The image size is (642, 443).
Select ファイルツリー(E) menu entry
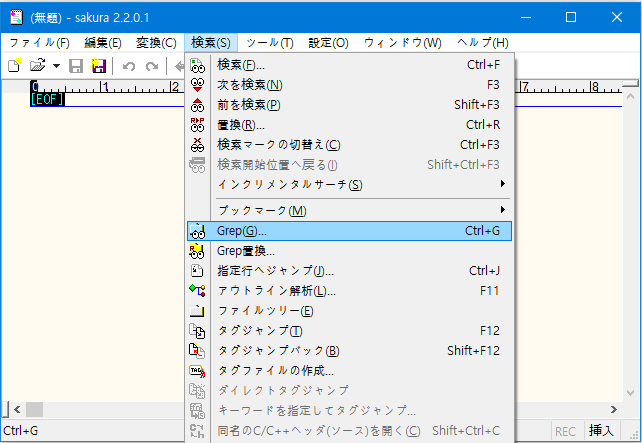(349, 311)
